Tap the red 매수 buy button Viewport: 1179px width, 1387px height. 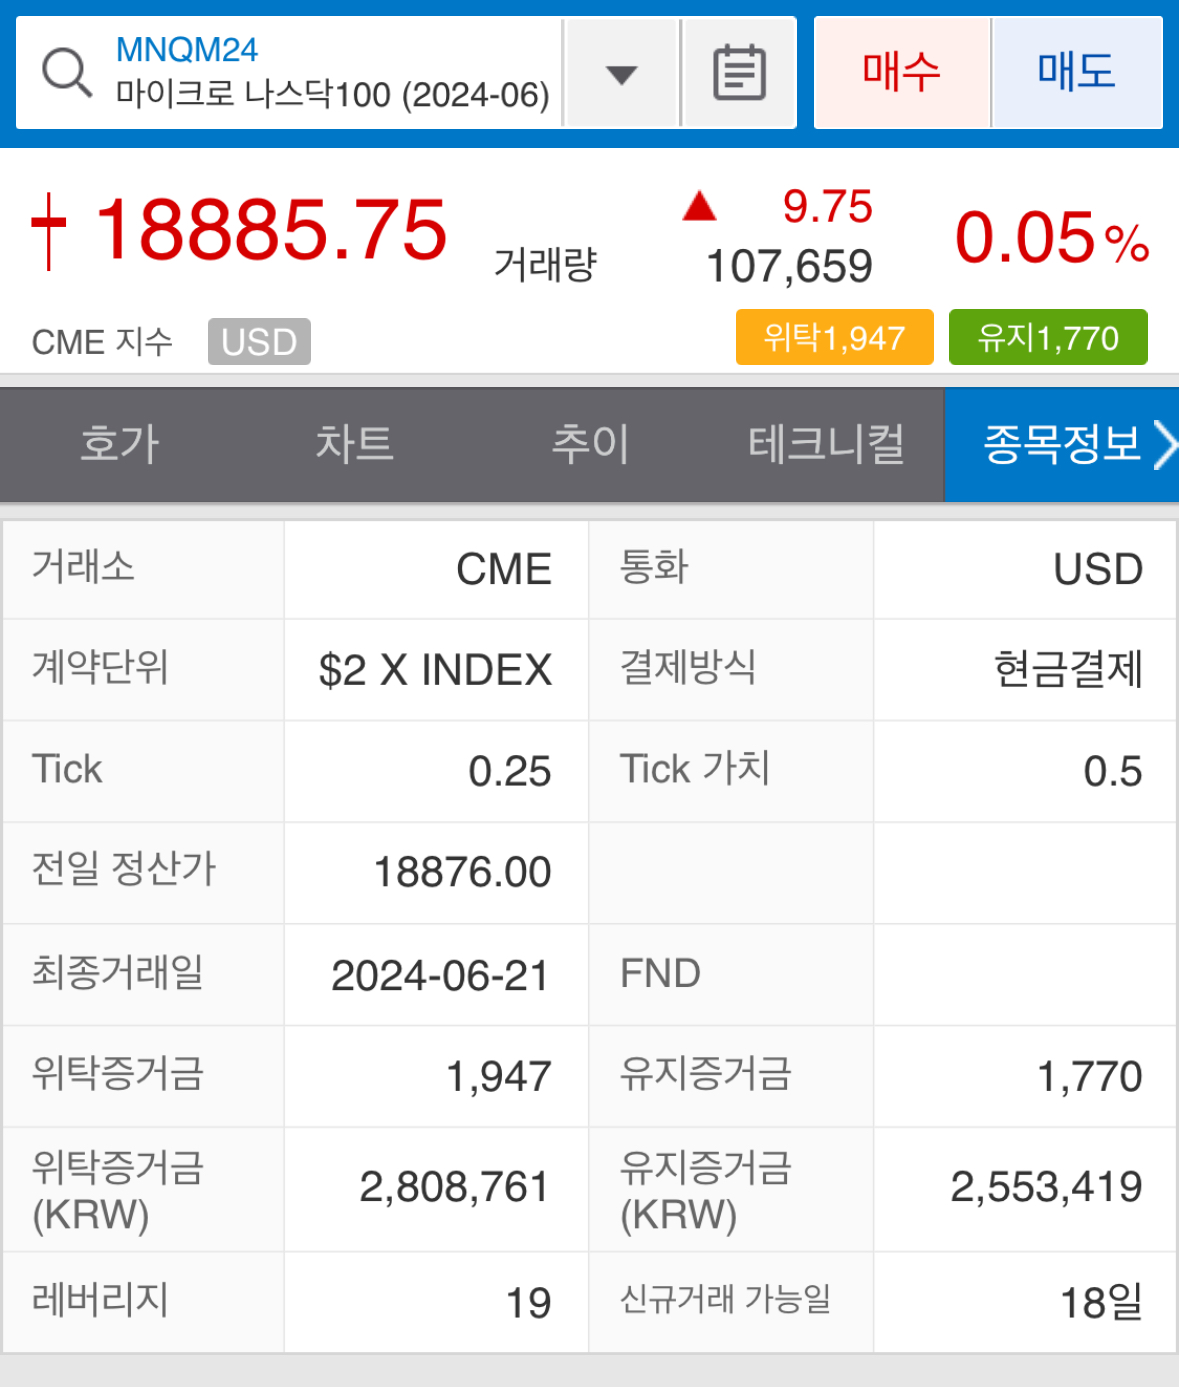pos(902,72)
